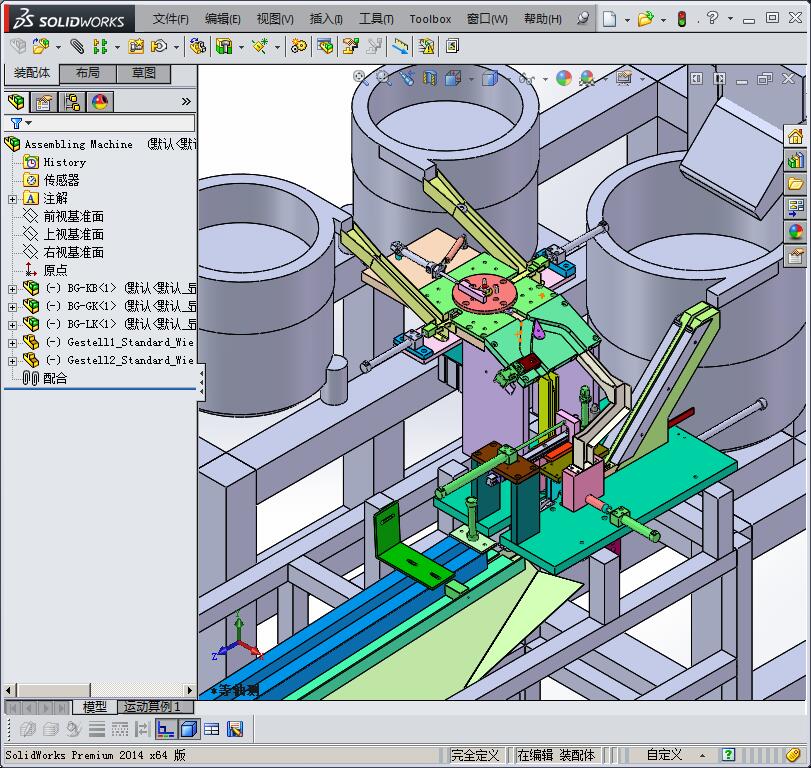Toggle the 2D/3D layout icon in bottom toolbar
Viewport: 811px width, 768px height.
(x=165, y=729)
